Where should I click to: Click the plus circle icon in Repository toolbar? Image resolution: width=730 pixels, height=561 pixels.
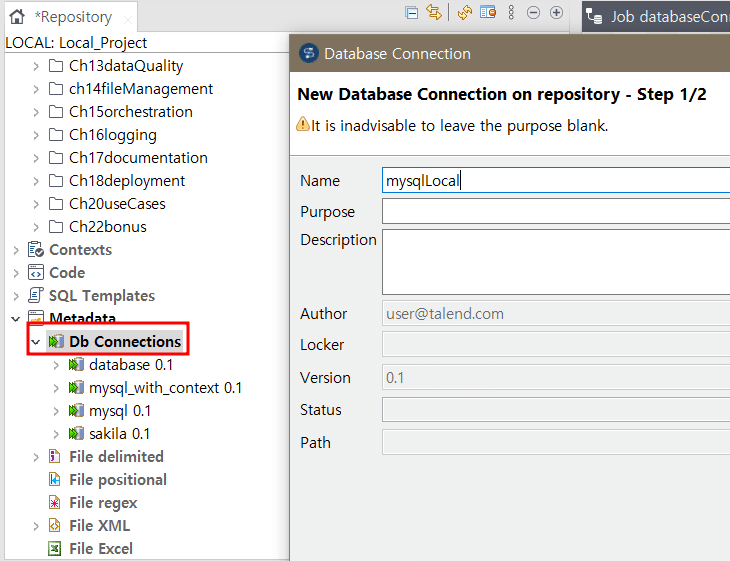click(556, 13)
